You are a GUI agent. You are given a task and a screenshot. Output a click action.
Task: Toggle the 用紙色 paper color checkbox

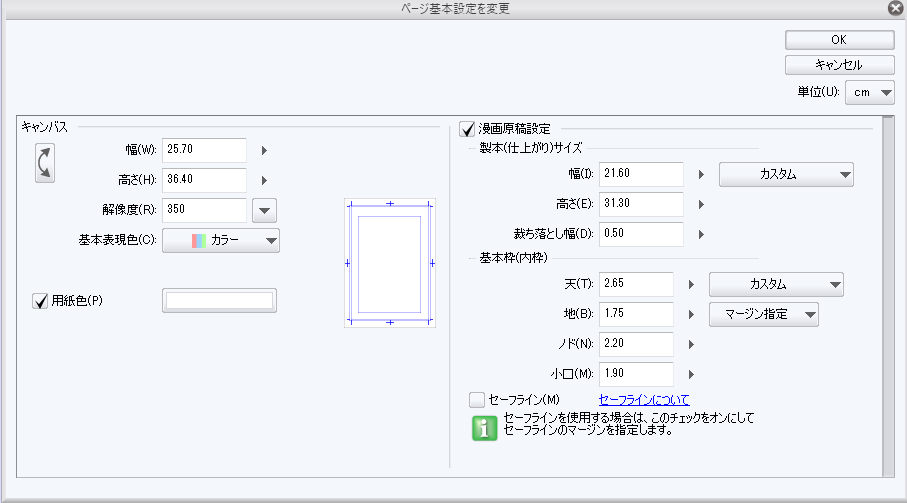click(x=41, y=300)
